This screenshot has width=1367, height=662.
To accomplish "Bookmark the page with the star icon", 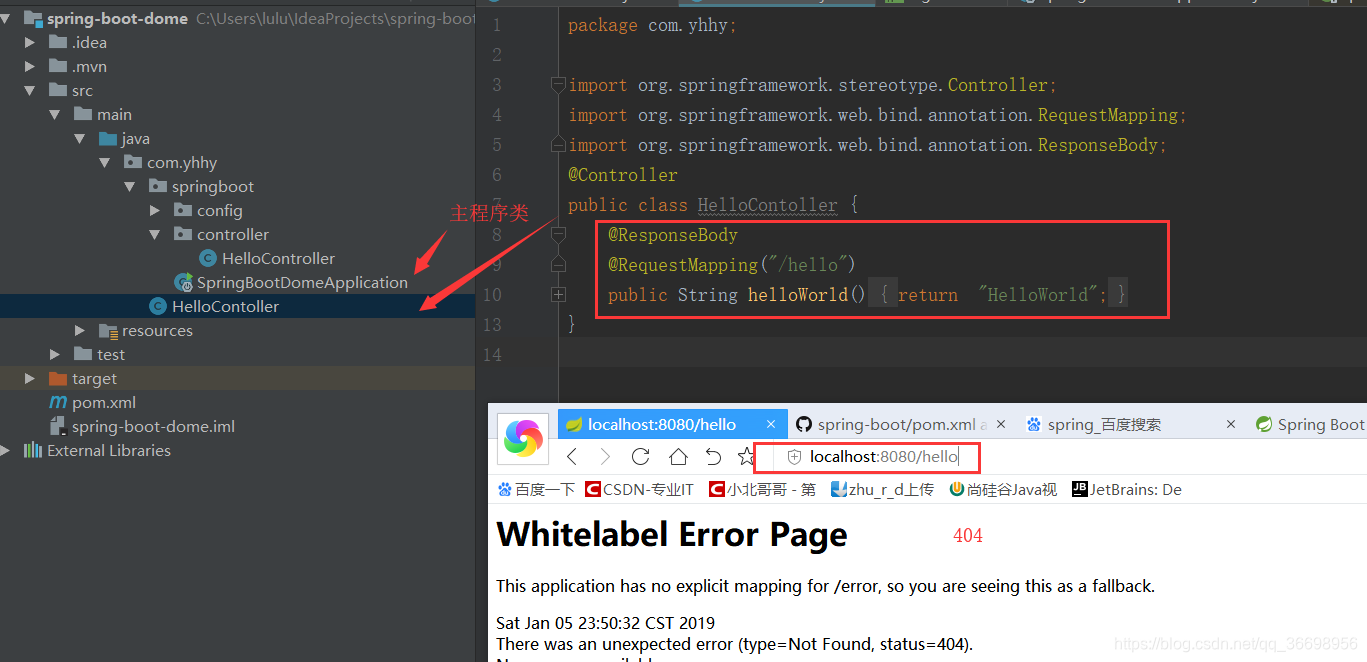I will click(745, 457).
